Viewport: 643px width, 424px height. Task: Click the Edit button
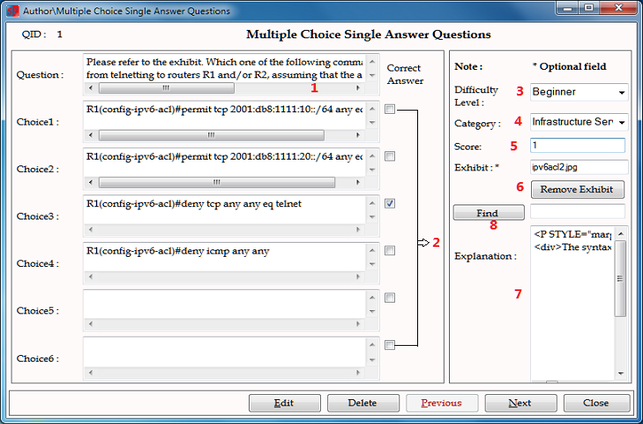click(285, 403)
